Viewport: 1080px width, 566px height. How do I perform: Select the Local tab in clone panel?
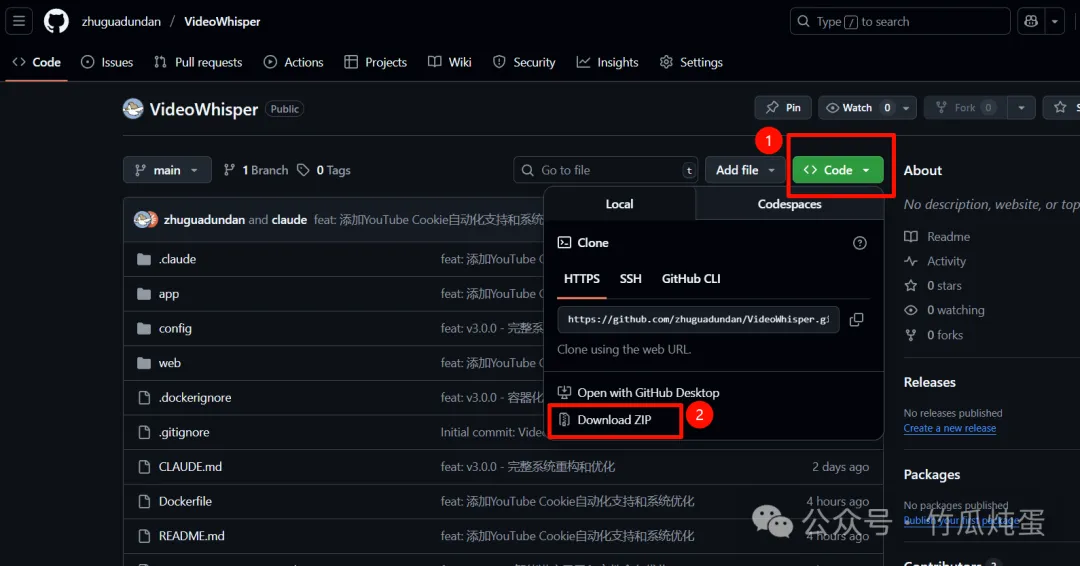pos(619,204)
